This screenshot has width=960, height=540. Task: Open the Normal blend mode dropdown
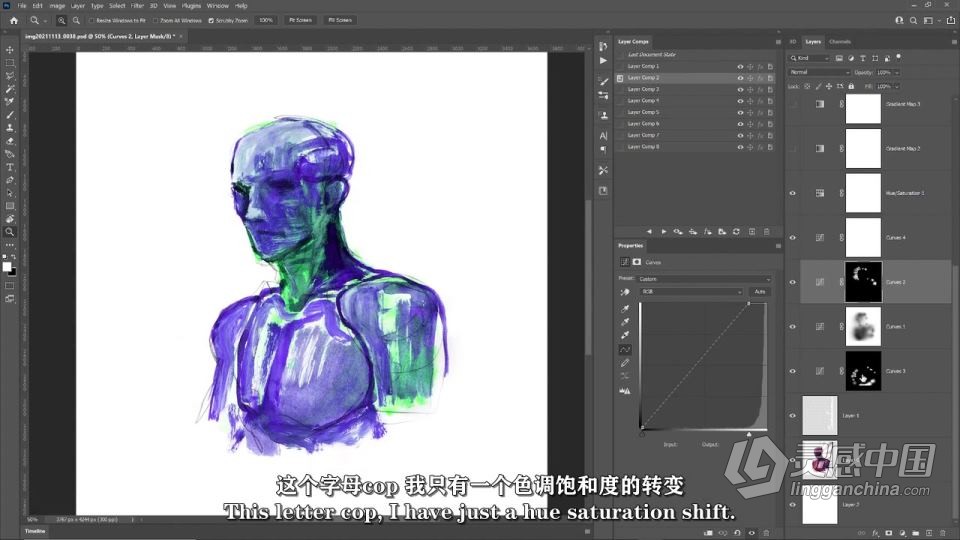819,72
